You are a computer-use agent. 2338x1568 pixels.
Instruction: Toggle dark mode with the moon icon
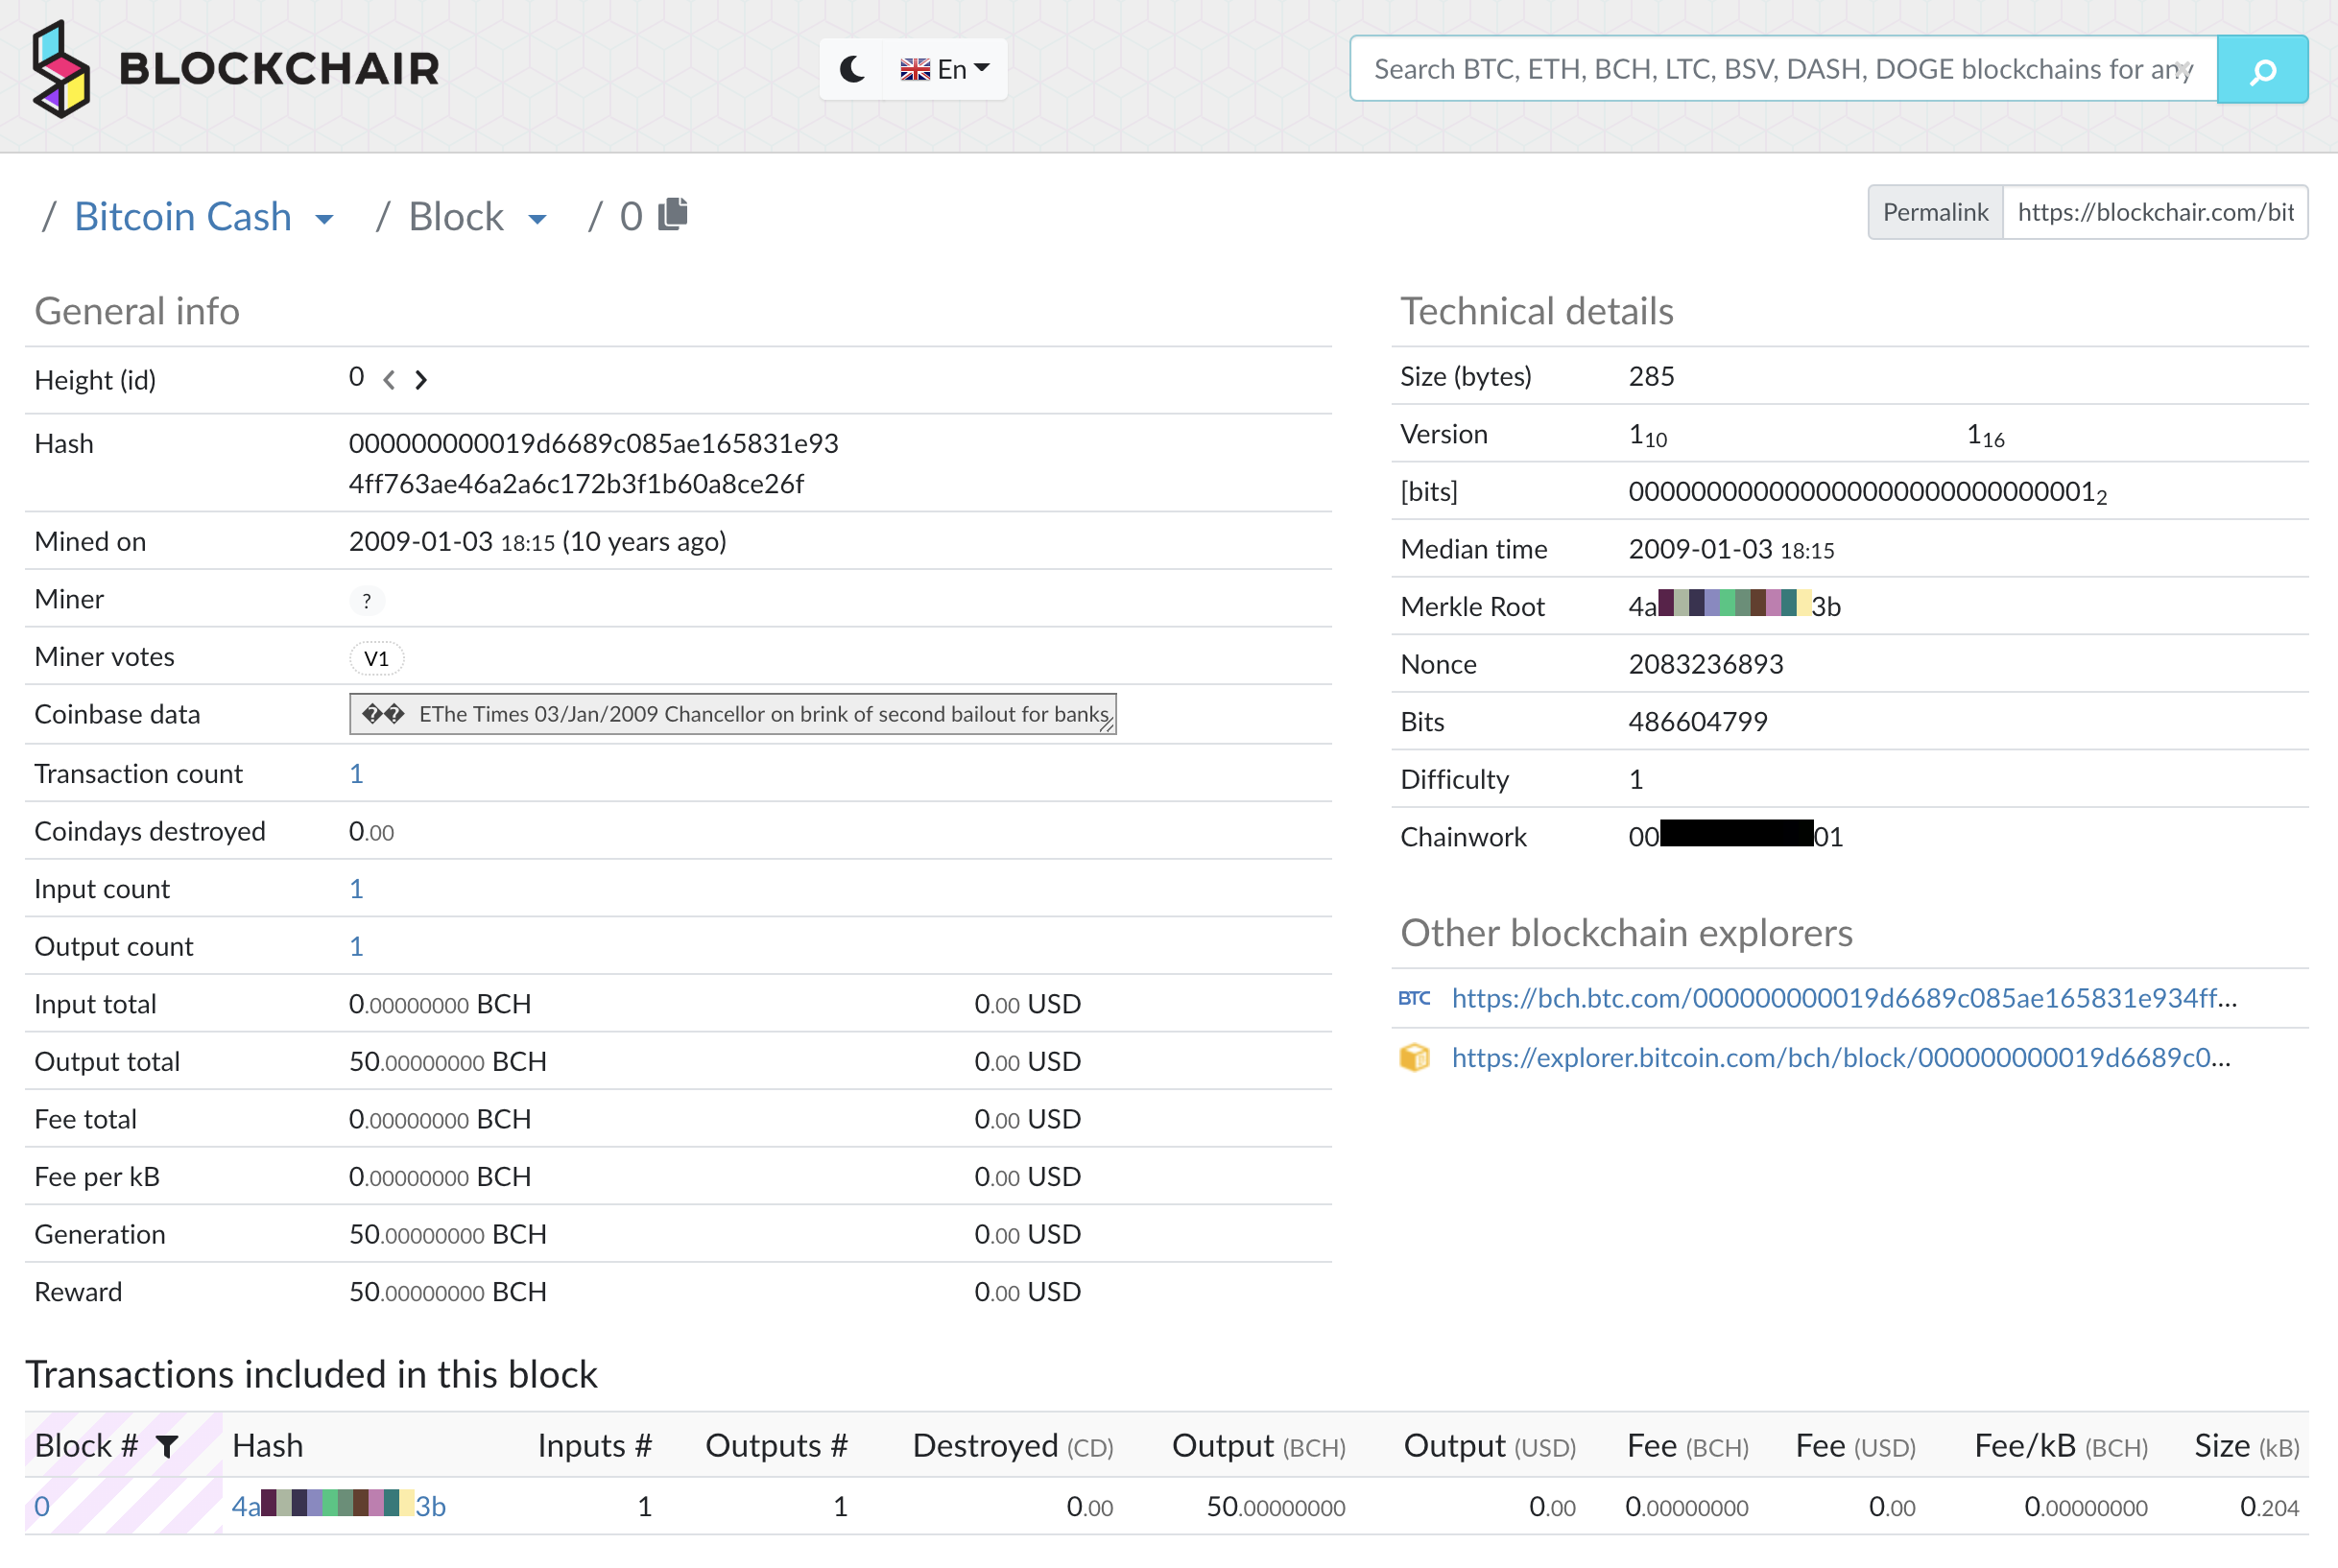pyautogui.click(x=852, y=69)
